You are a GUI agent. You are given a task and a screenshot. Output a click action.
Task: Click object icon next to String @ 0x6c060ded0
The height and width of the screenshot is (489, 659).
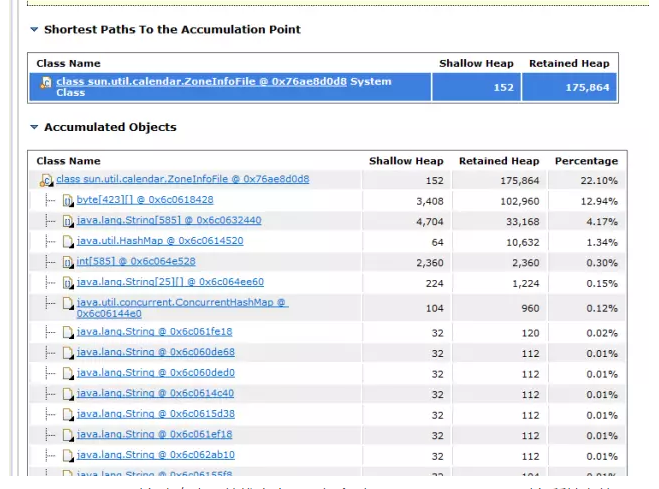(x=68, y=373)
